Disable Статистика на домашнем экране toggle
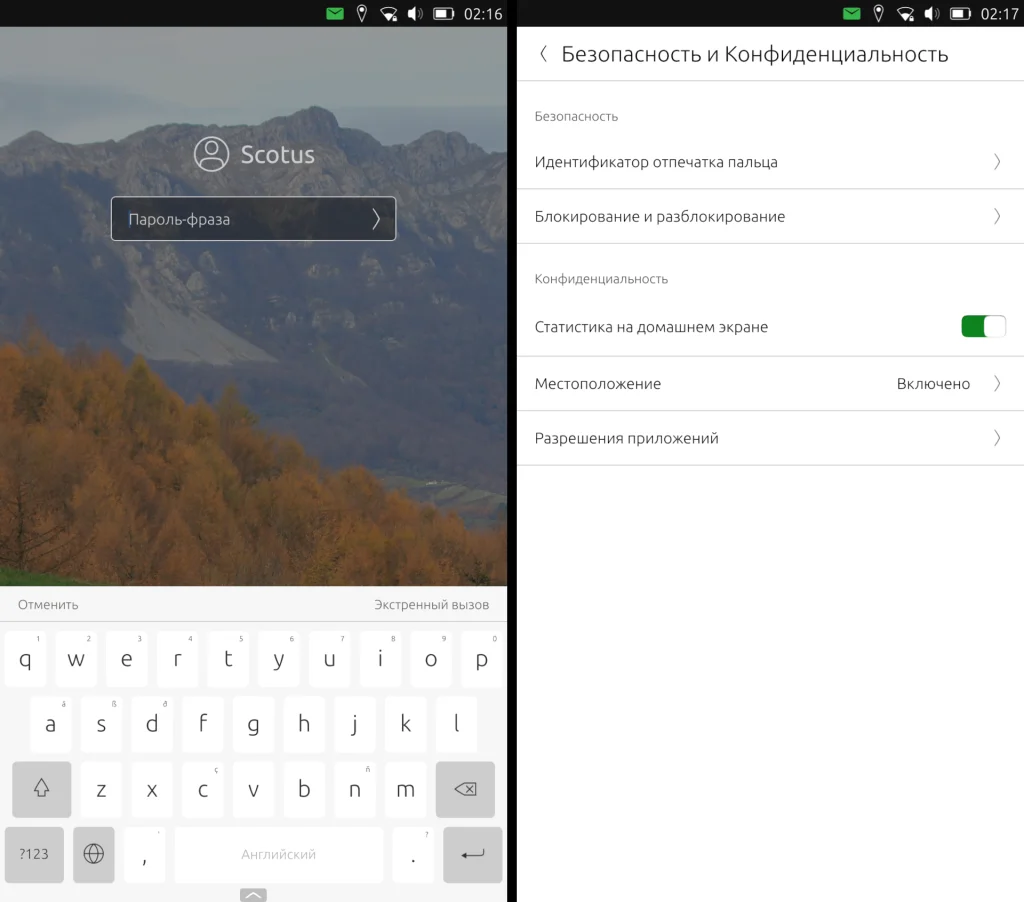 pyautogui.click(x=983, y=326)
